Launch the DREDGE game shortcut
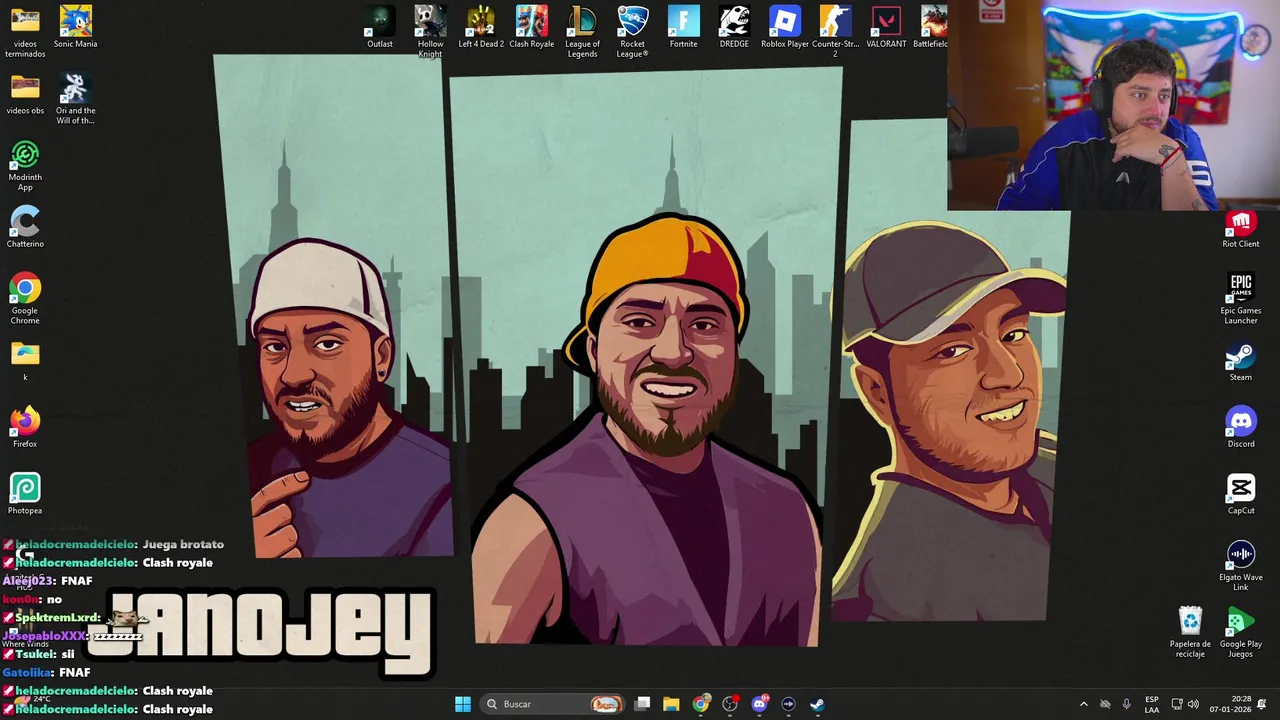 coord(734,27)
